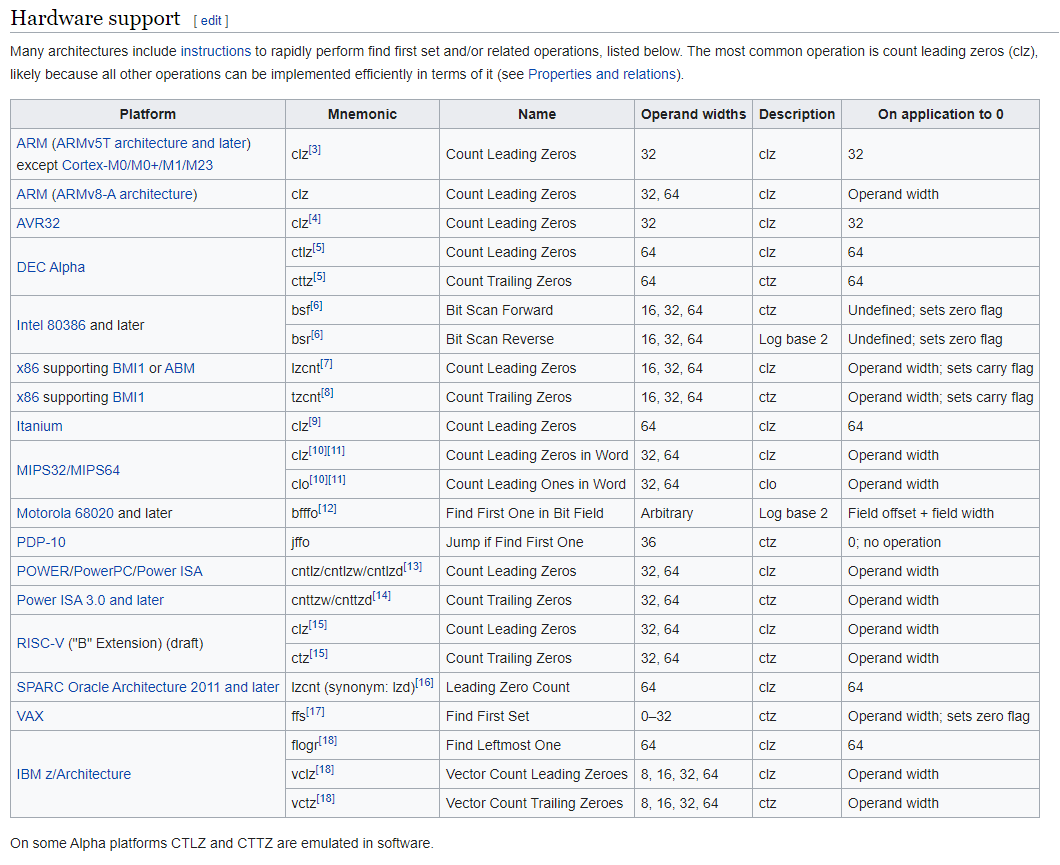
Task: Select the '0–32' operand width cell
Action: pos(693,717)
